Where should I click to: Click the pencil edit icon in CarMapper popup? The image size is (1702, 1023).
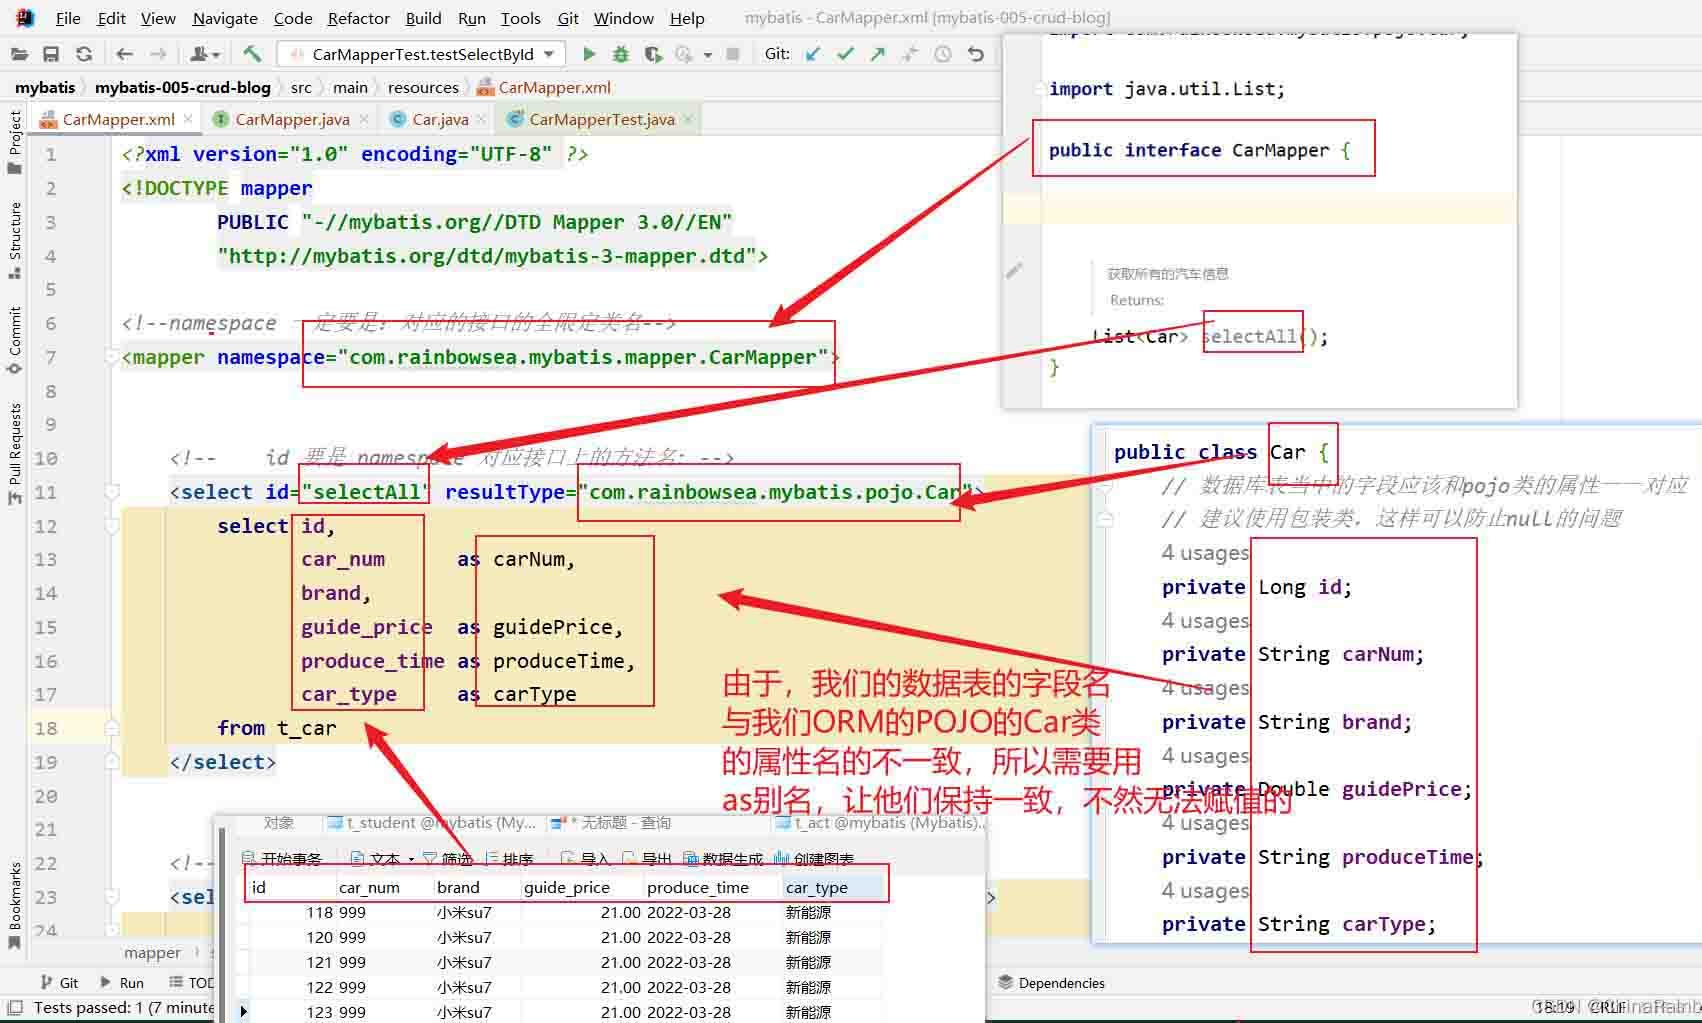(x=1014, y=270)
